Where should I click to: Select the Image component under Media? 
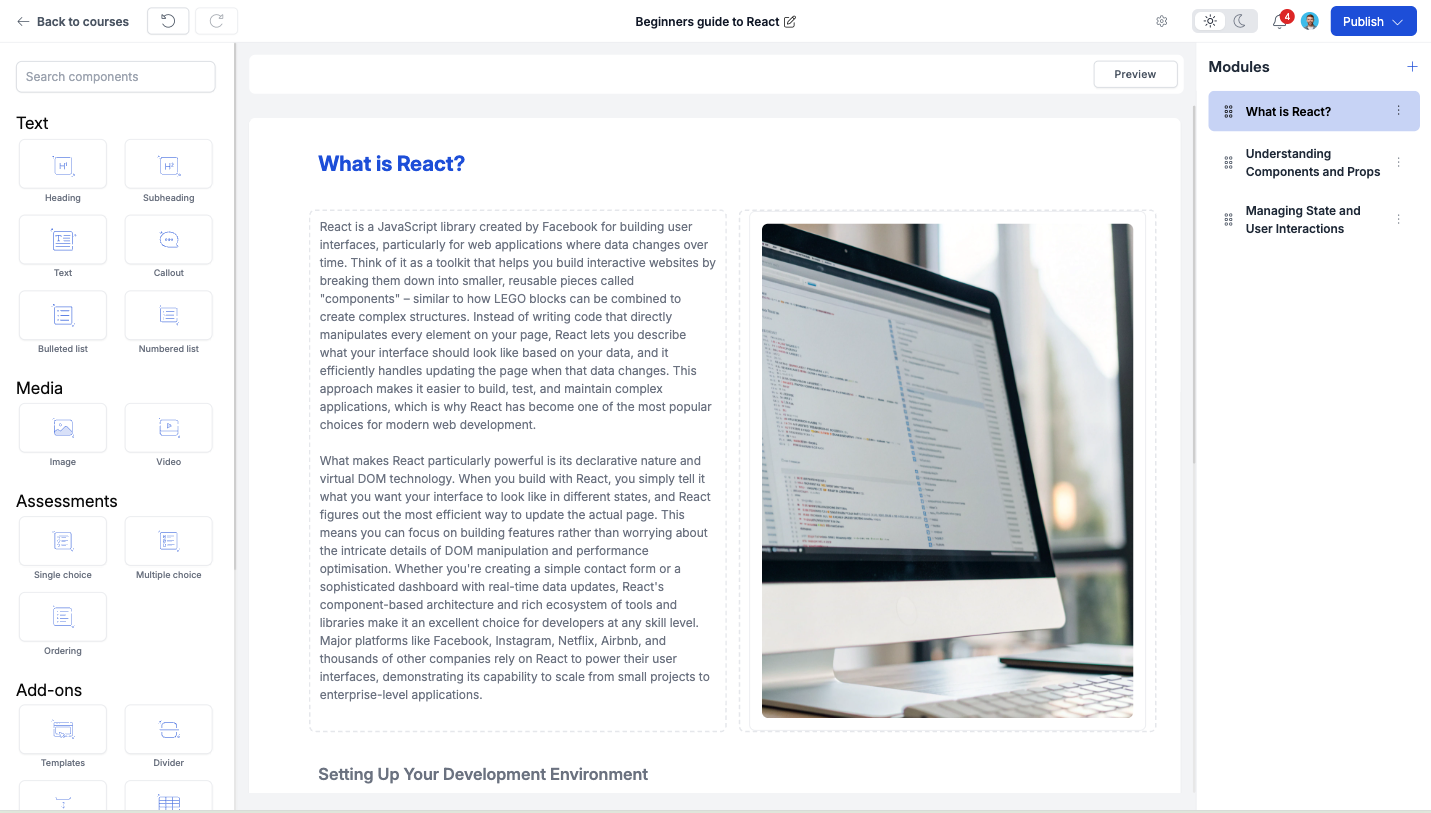[62, 427]
